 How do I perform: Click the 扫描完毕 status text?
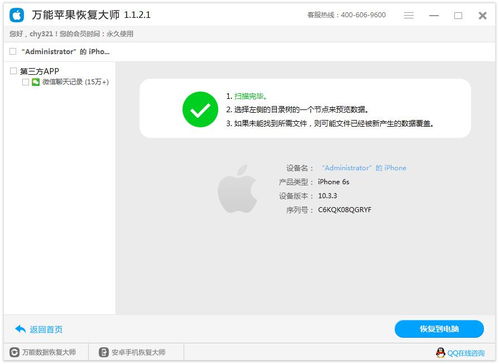click(250, 96)
